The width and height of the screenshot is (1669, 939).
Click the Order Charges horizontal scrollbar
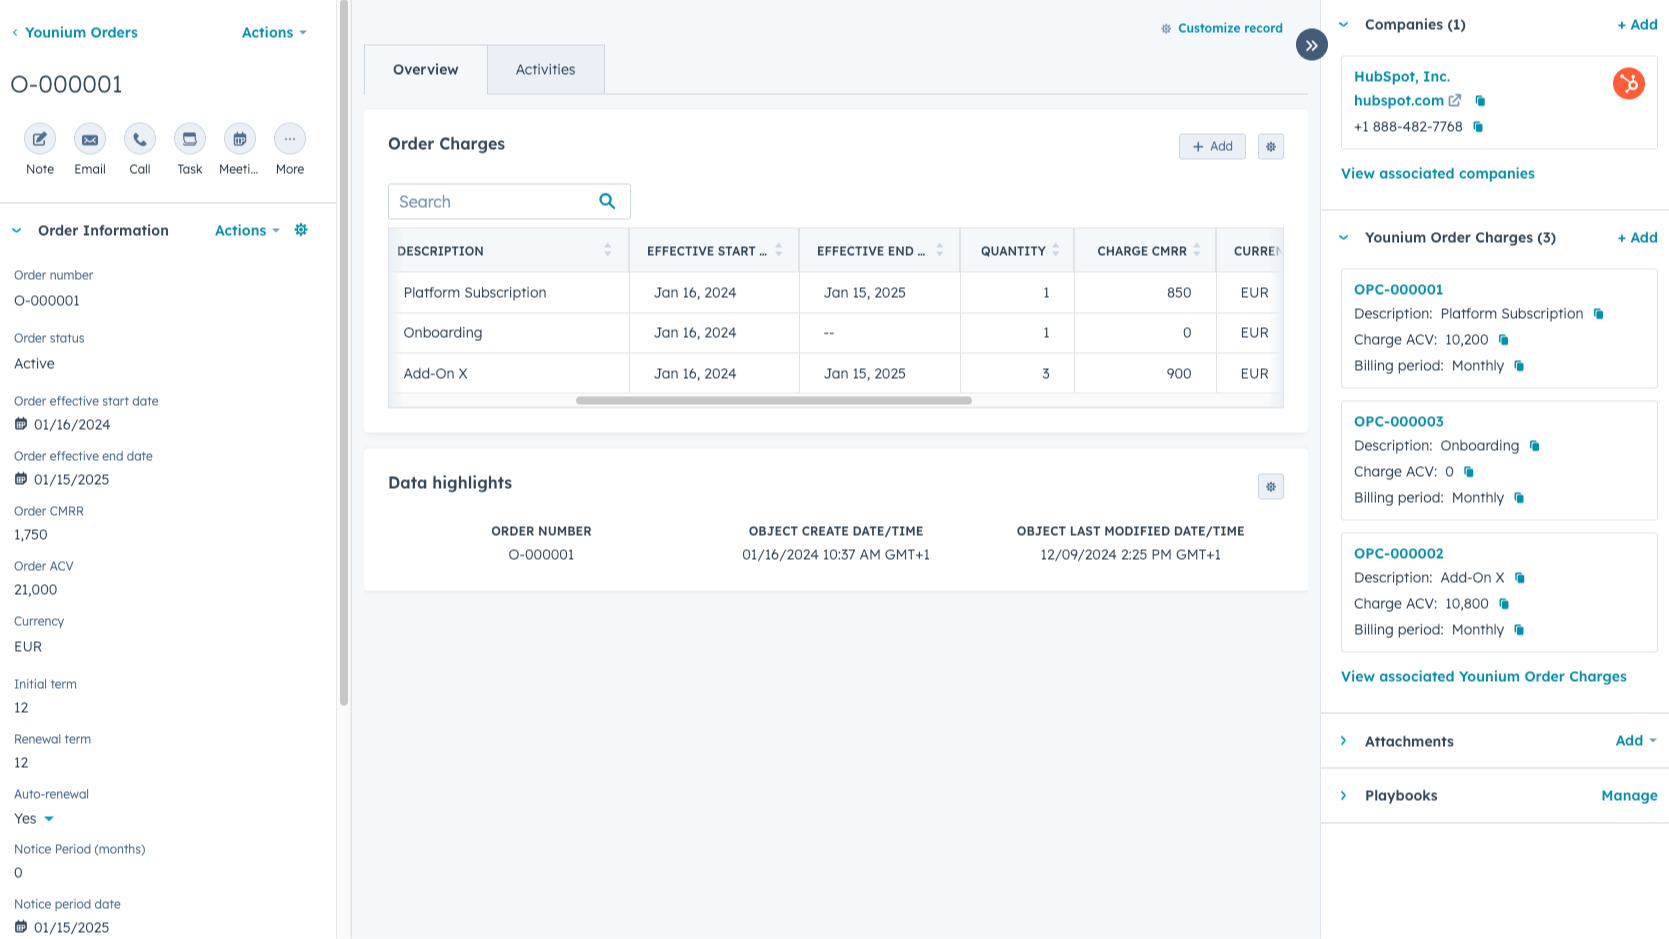(x=773, y=400)
